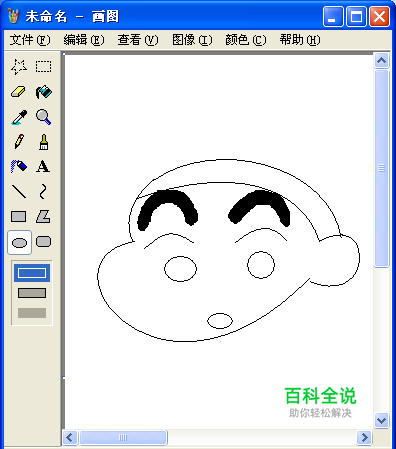Choose outline-only shape fill style
The height and width of the screenshot is (449, 396).
pyautogui.click(x=32, y=273)
